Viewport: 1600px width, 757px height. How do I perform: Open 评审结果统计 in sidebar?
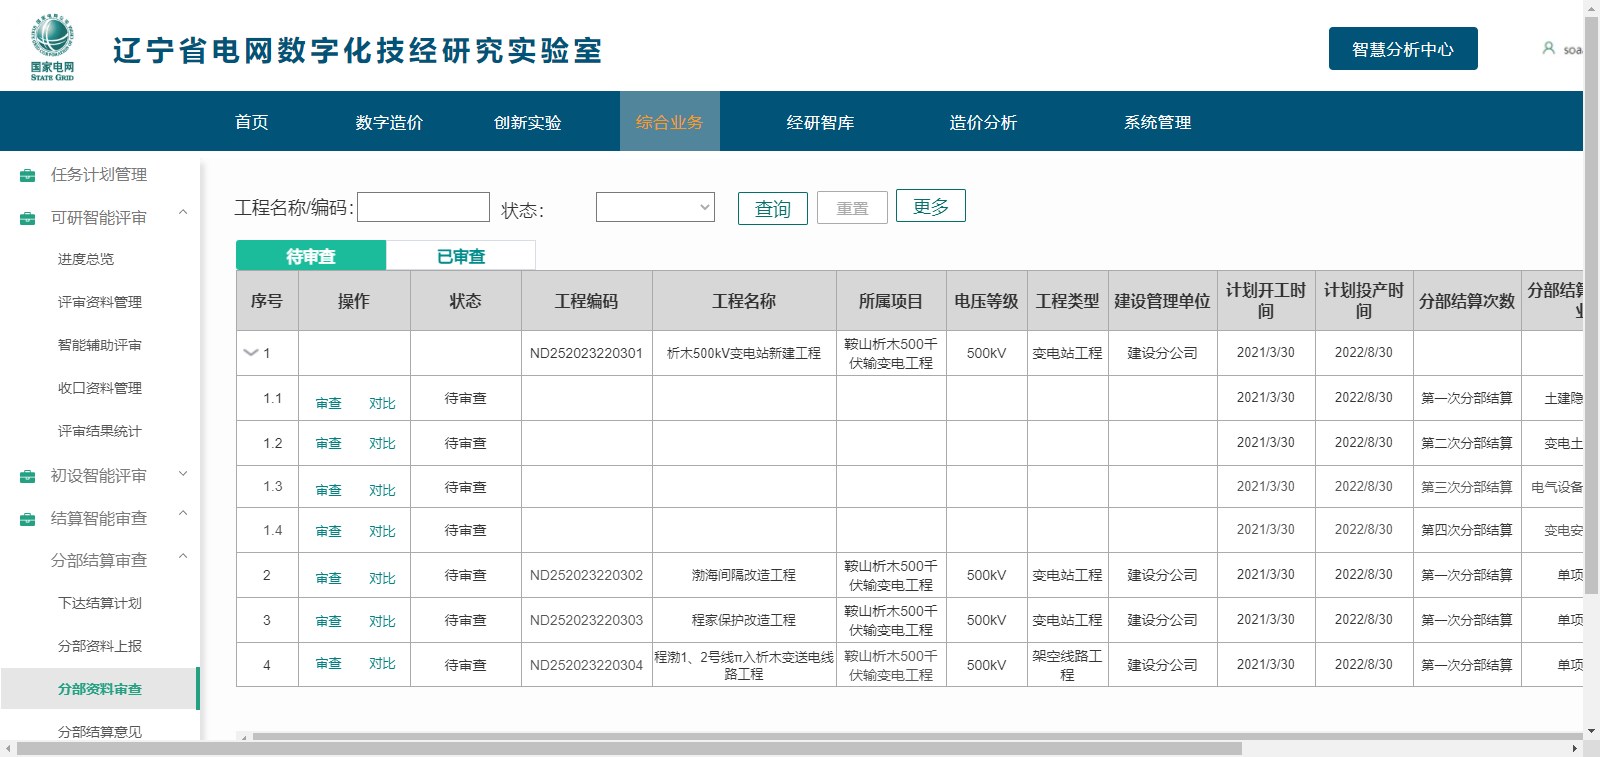pyautogui.click(x=100, y=431)
